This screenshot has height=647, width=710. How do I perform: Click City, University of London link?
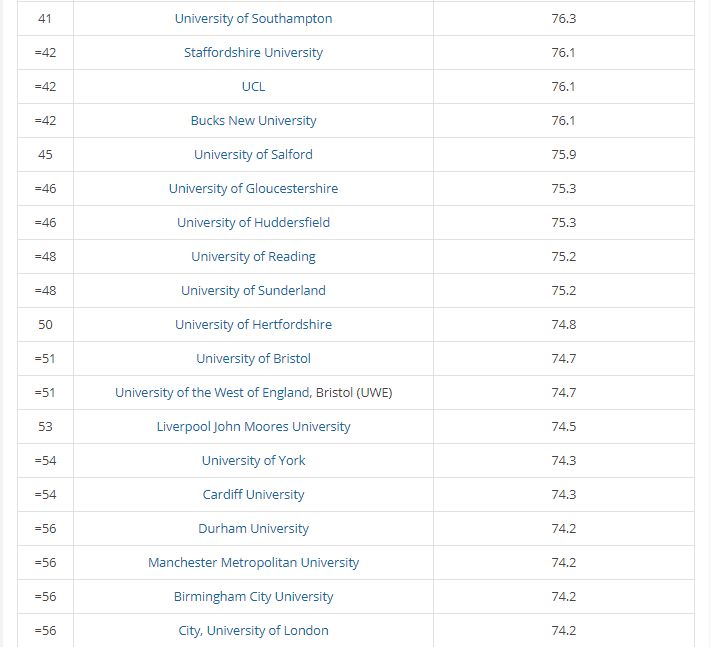coord(253,630)
